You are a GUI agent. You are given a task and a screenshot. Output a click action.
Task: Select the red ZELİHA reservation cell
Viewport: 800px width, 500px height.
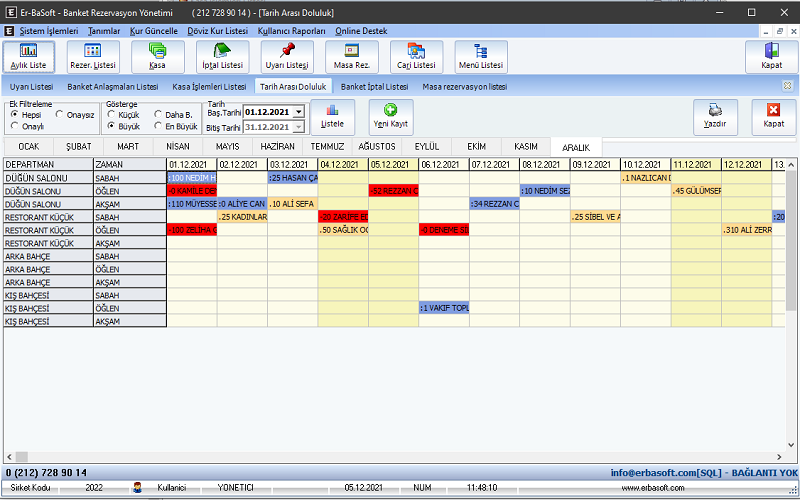[191, 230]
